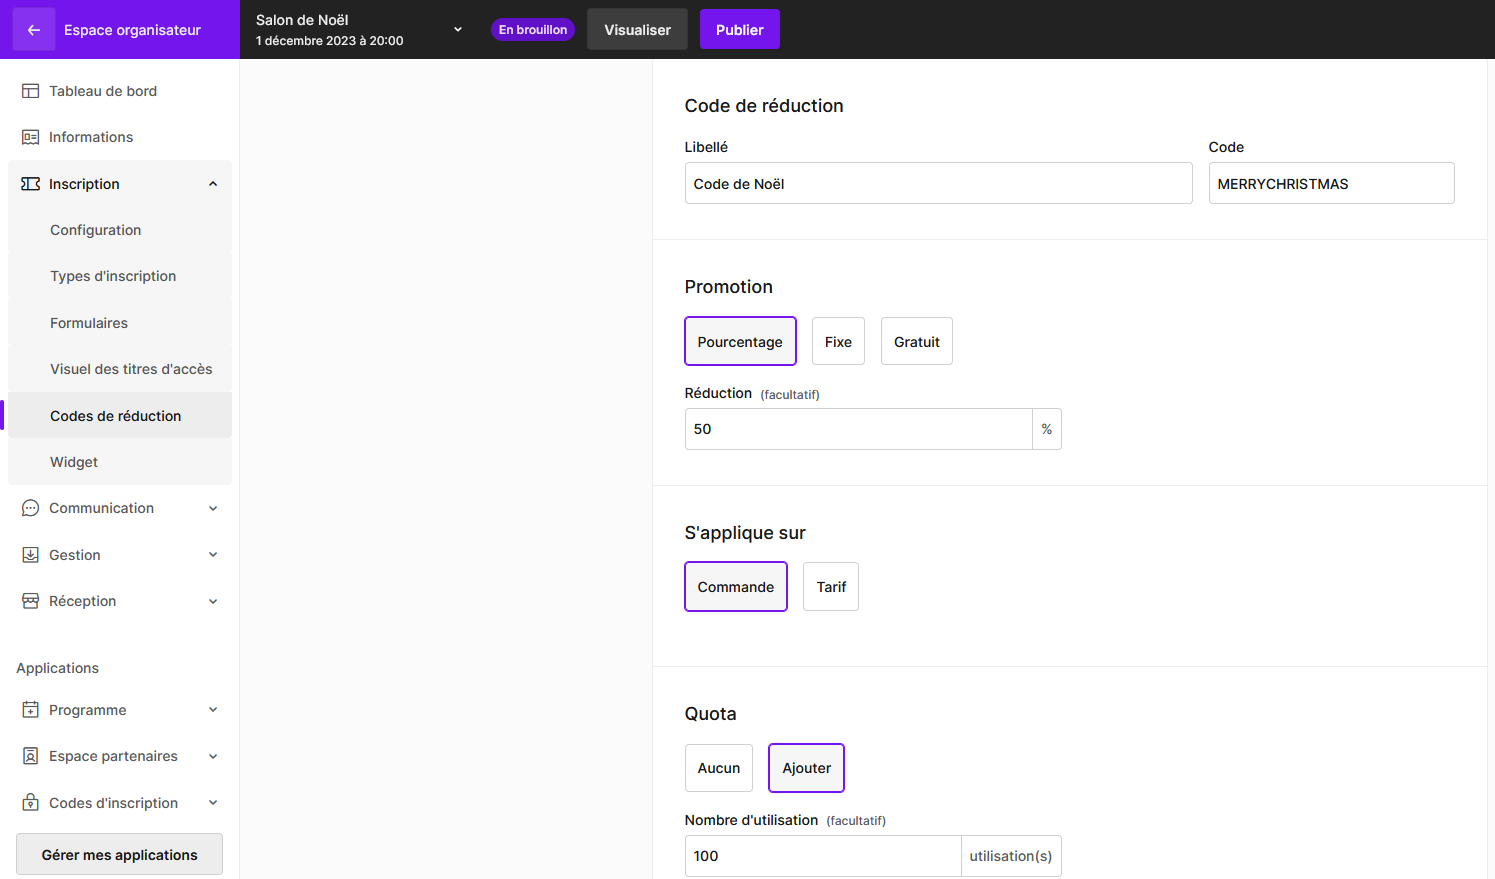This screenshot has width=1495, height=879.
Task: Click the Publier button
Action: coord(739,30)
